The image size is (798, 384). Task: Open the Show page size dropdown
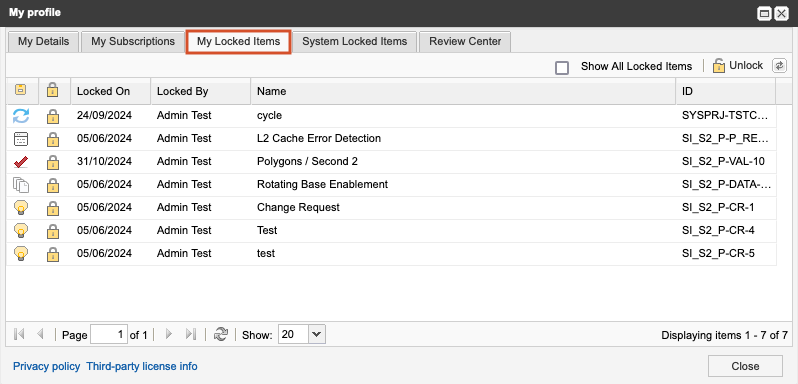point(317,334)
